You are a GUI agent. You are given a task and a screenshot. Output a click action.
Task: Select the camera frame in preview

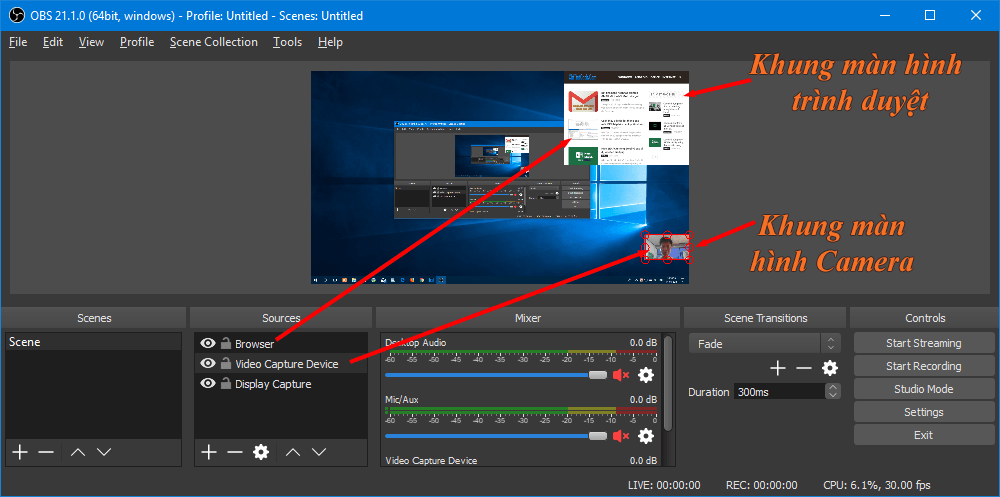(667, 247)
